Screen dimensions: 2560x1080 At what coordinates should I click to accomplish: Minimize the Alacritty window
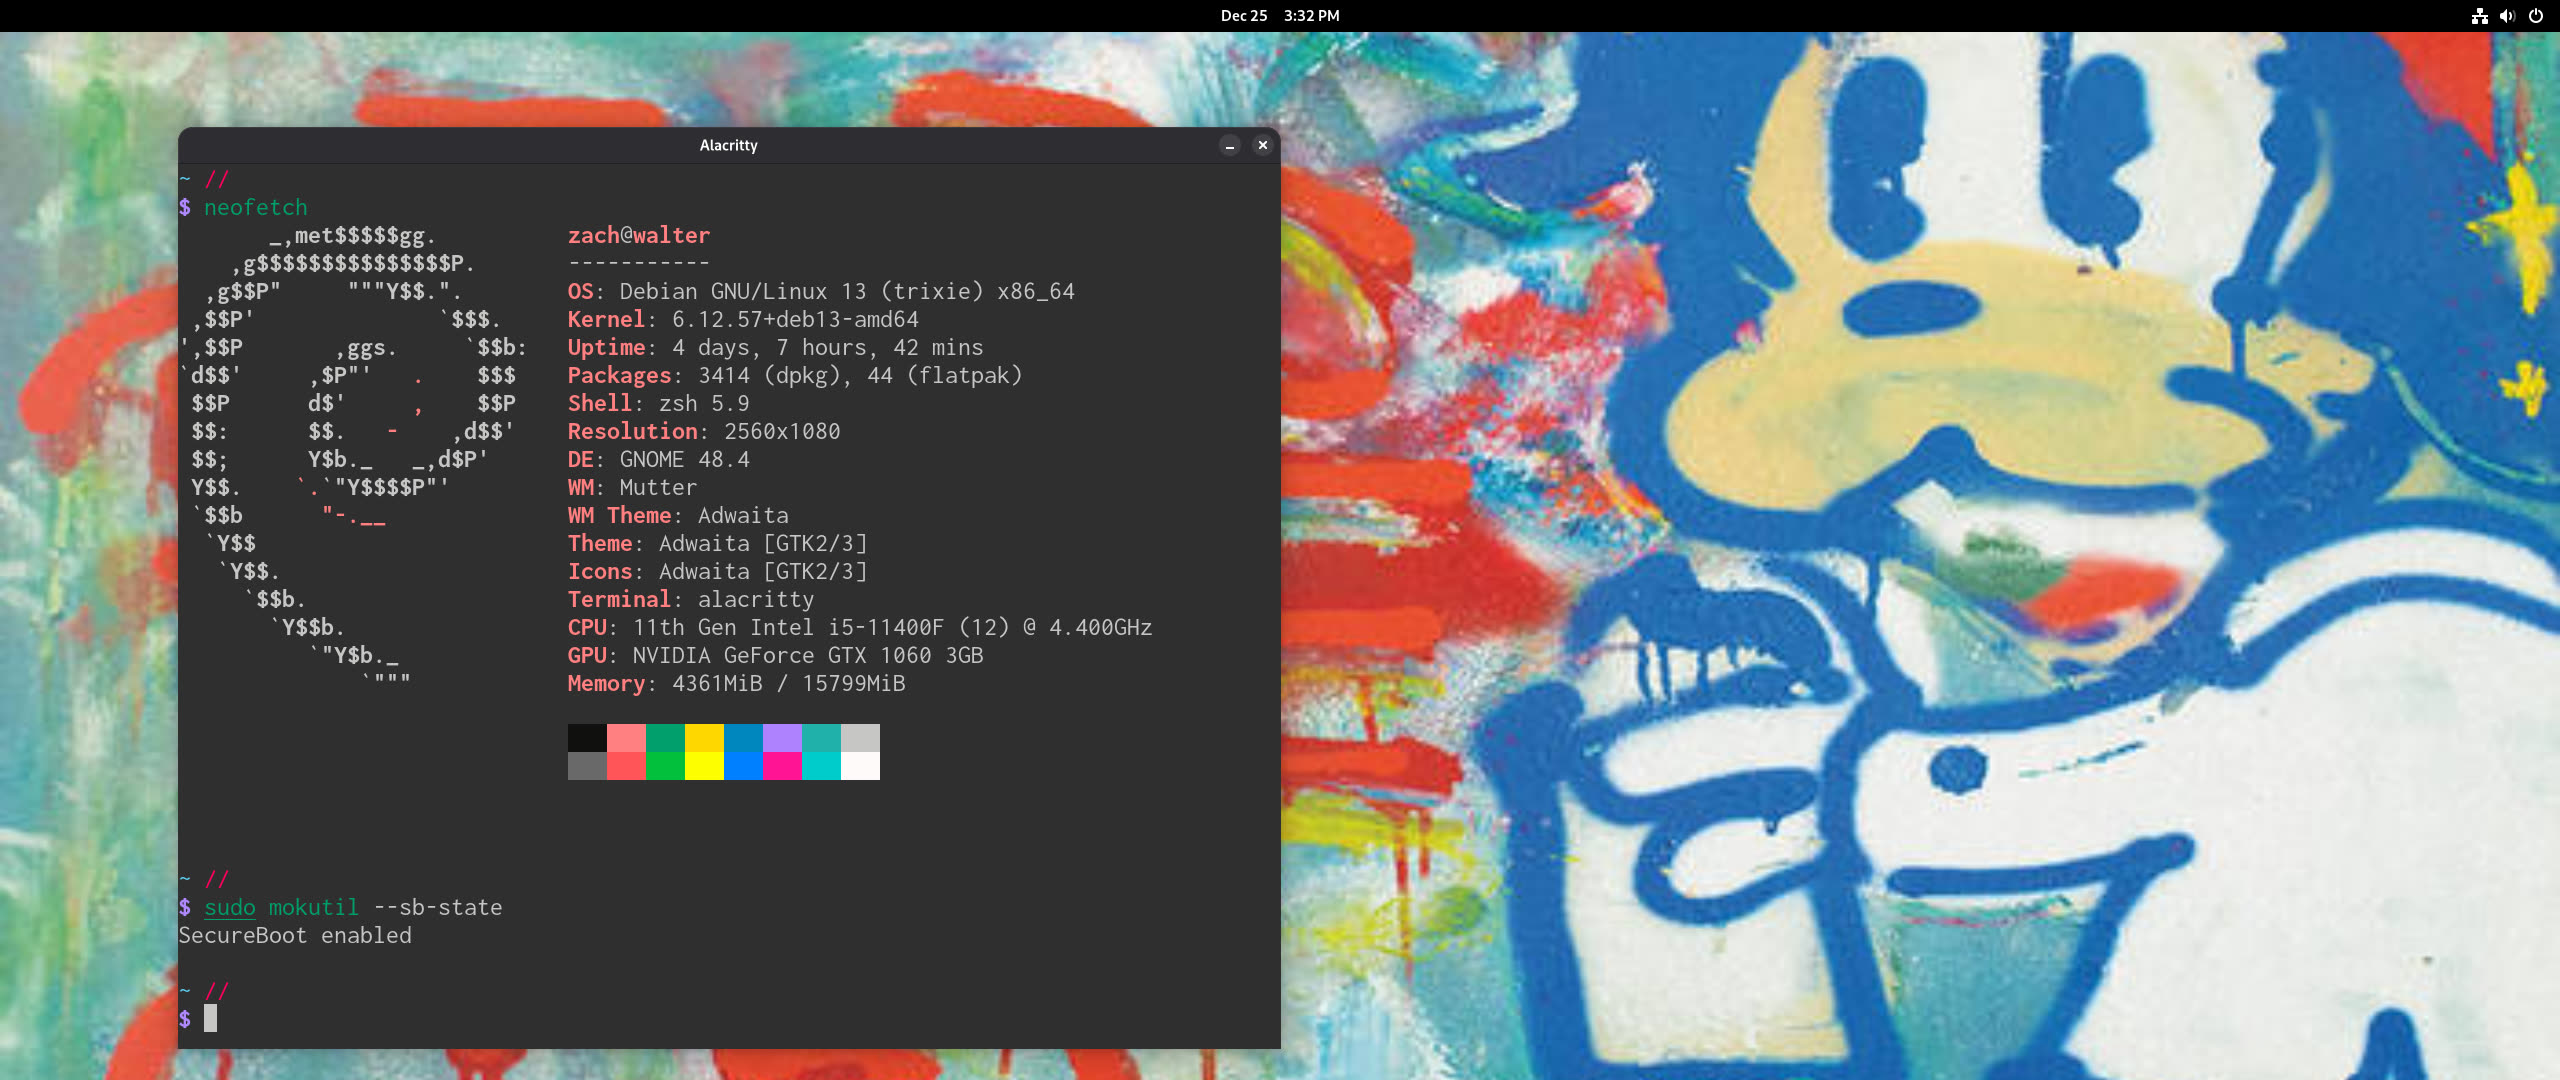[1228, 145]
